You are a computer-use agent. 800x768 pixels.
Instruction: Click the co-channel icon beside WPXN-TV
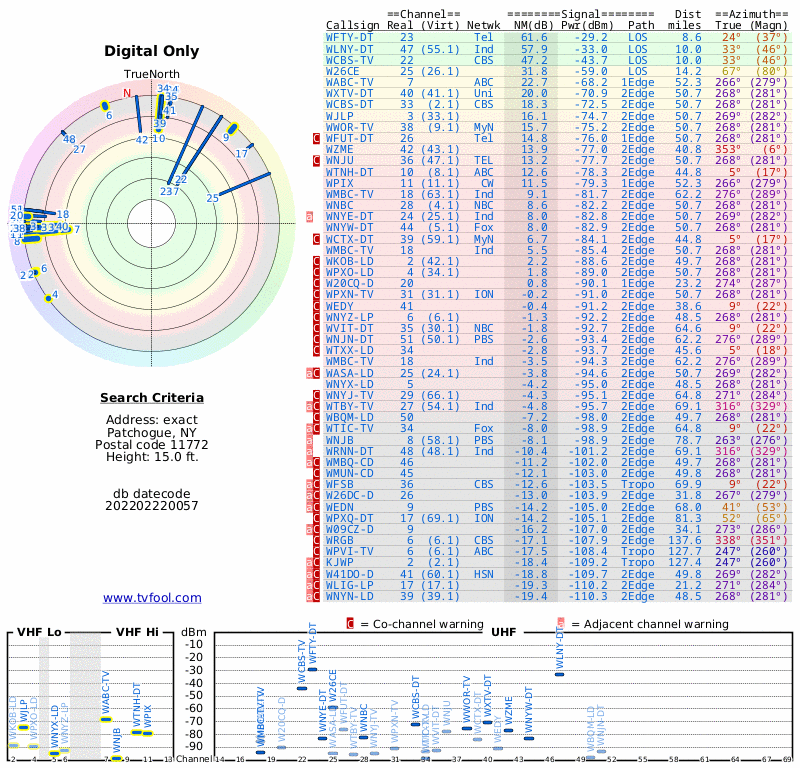click(316, 294)
